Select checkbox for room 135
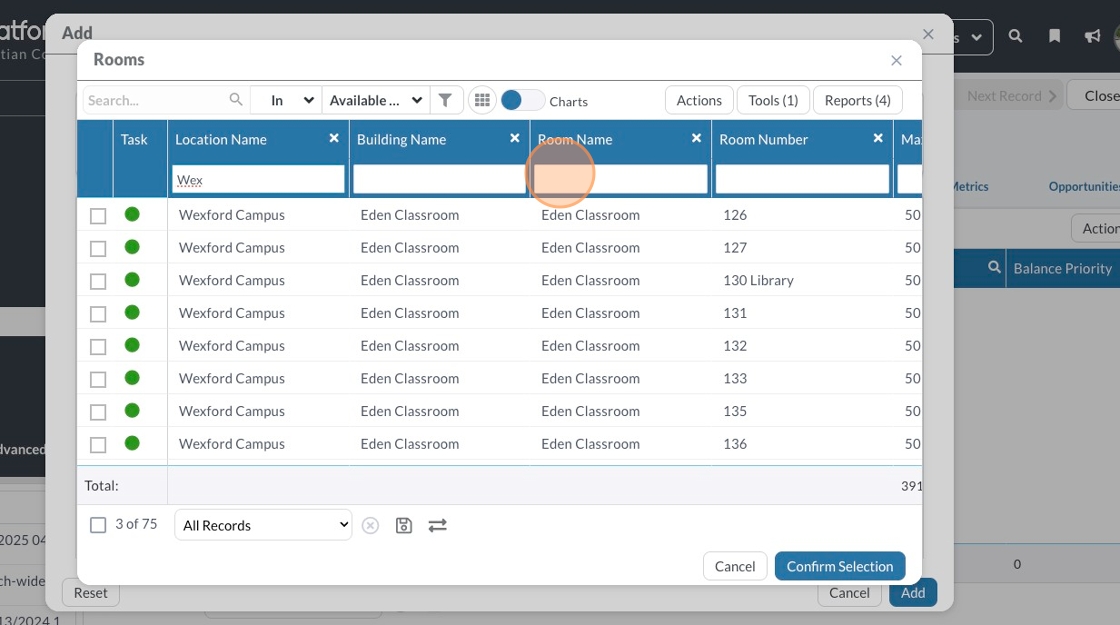The width and height of the screenshot is (1120, 625). (98, 412)
